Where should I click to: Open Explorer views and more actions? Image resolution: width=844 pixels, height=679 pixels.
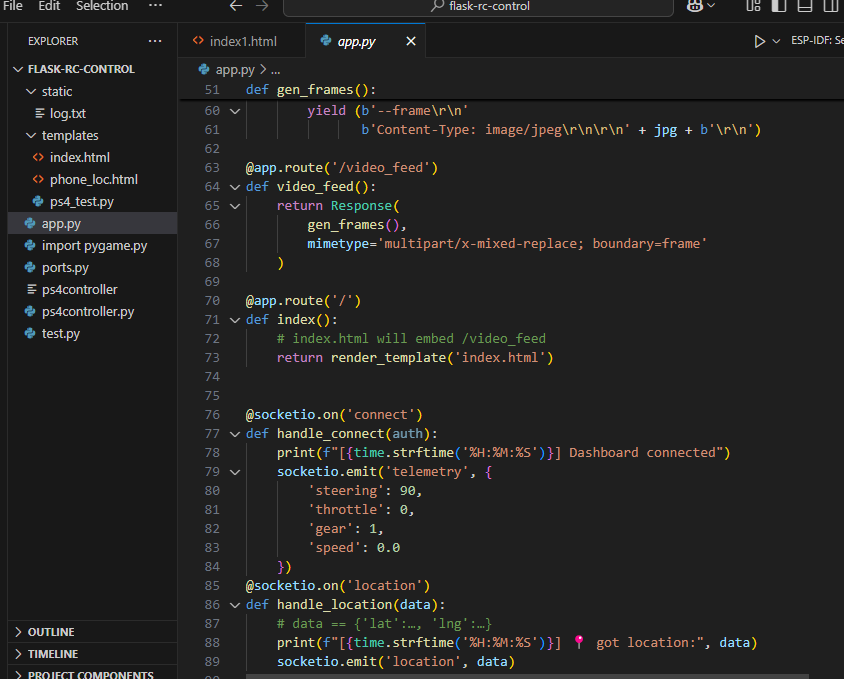pos(155,41)
